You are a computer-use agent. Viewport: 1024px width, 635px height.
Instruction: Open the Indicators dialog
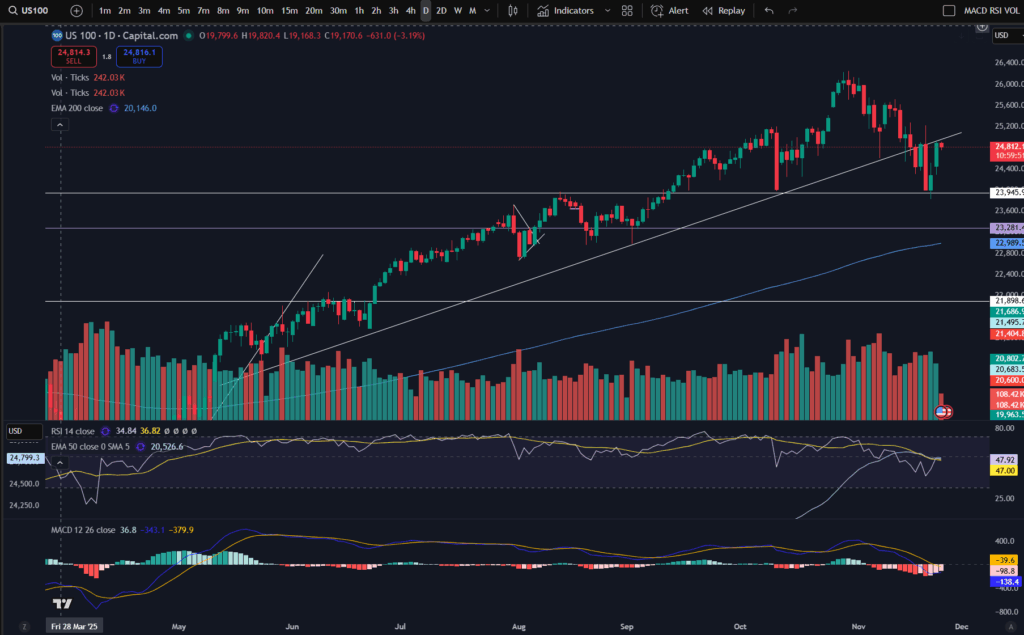tap(566, 10)
